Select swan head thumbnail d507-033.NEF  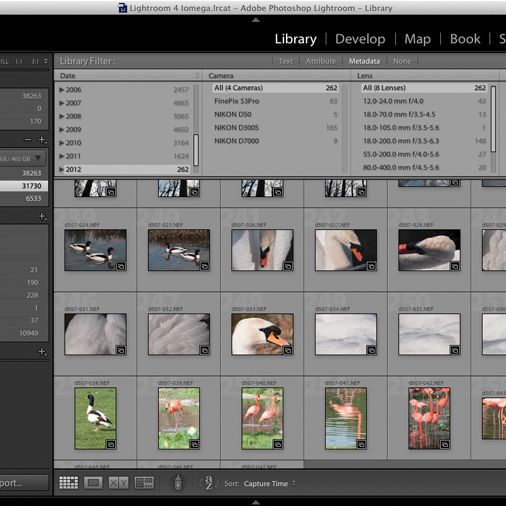coord(262,334)
